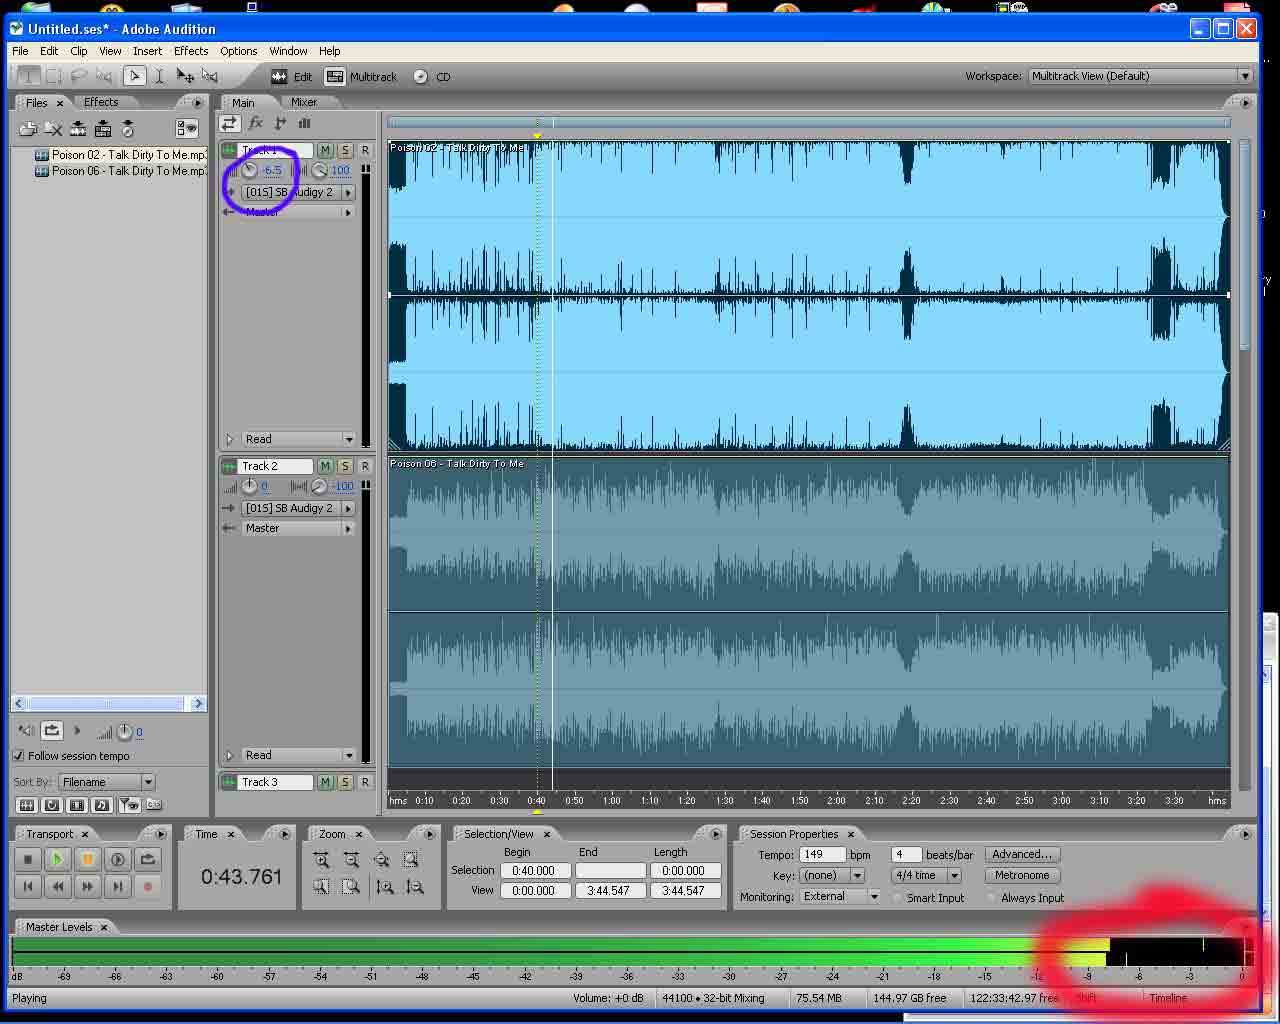1280x1024 pixels.
Task: Open the Effects menu
Action: [191, 51]
